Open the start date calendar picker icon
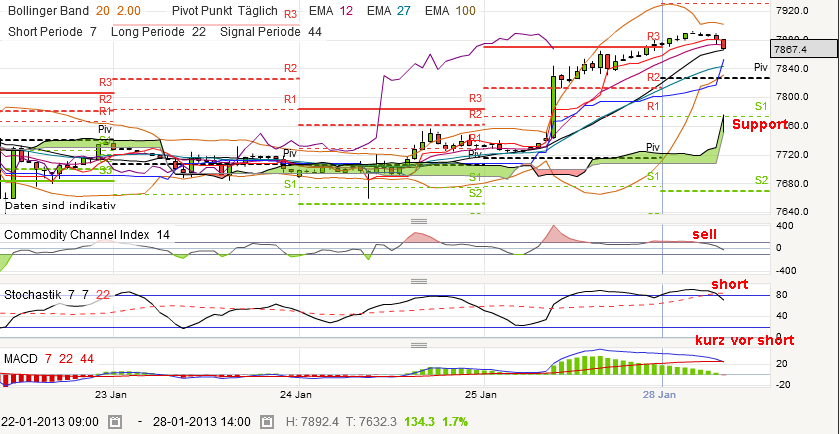840x434 pixels. click(x=114, y=421)
